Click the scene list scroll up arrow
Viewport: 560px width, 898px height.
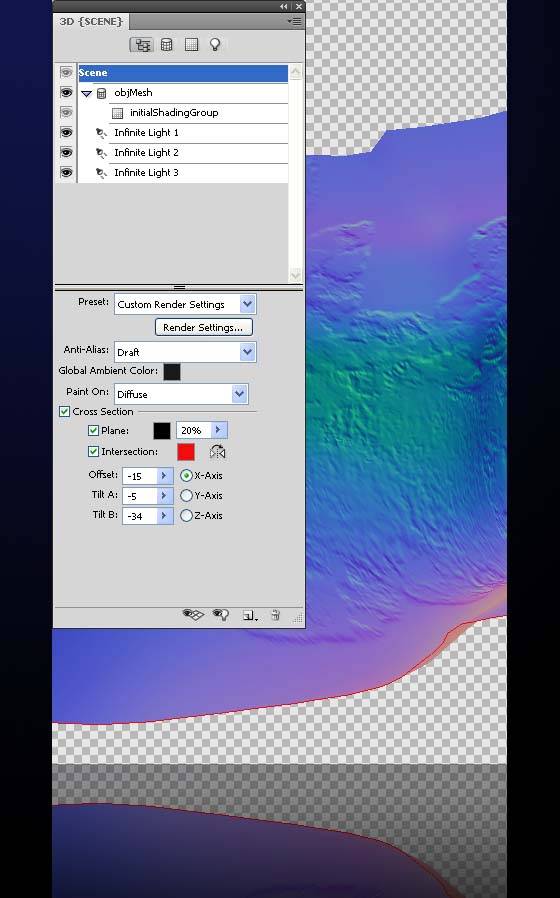295,72
